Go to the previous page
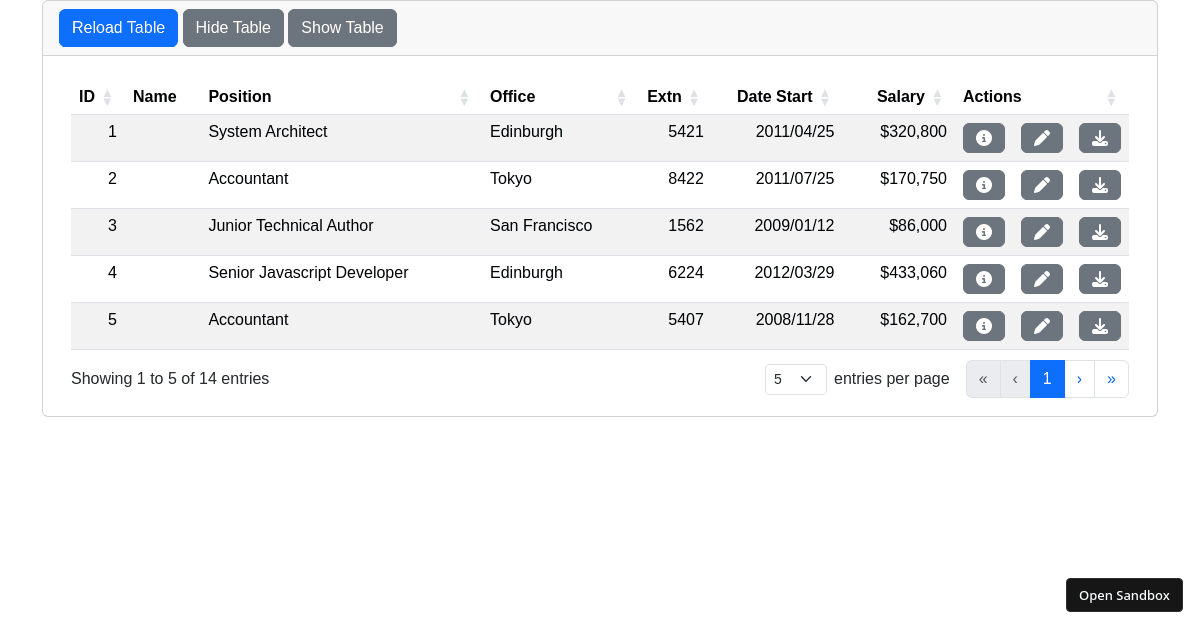1200x630 pixels. (x=1015, y=379)
